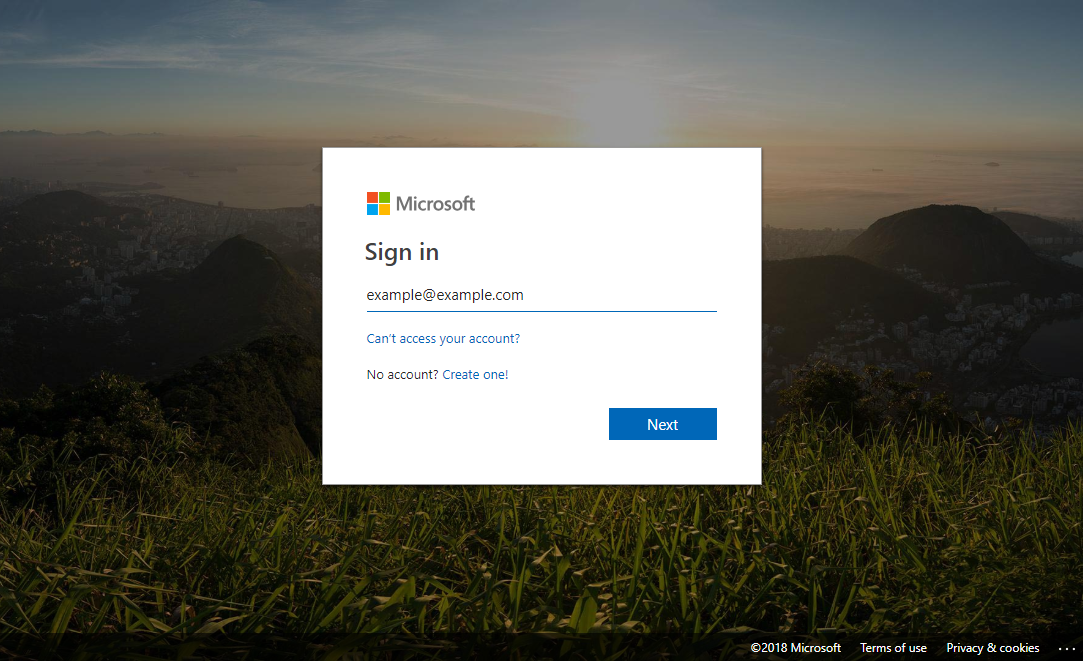Click the ©2018 Microsoft footer text
The height and width of the screenshot is (661, 1083).
(796, 648)
